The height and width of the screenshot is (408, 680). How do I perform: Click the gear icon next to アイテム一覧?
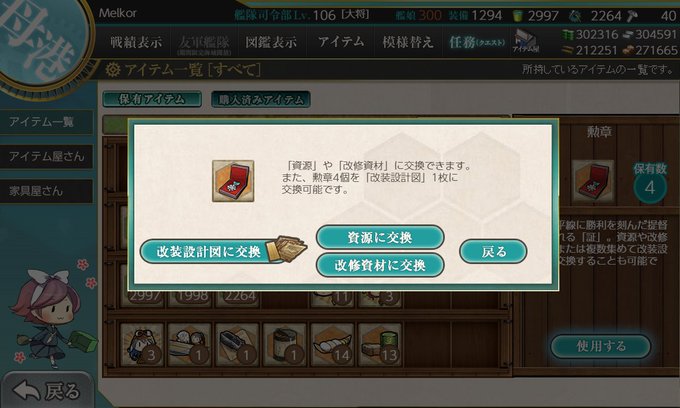coord(113,70)
